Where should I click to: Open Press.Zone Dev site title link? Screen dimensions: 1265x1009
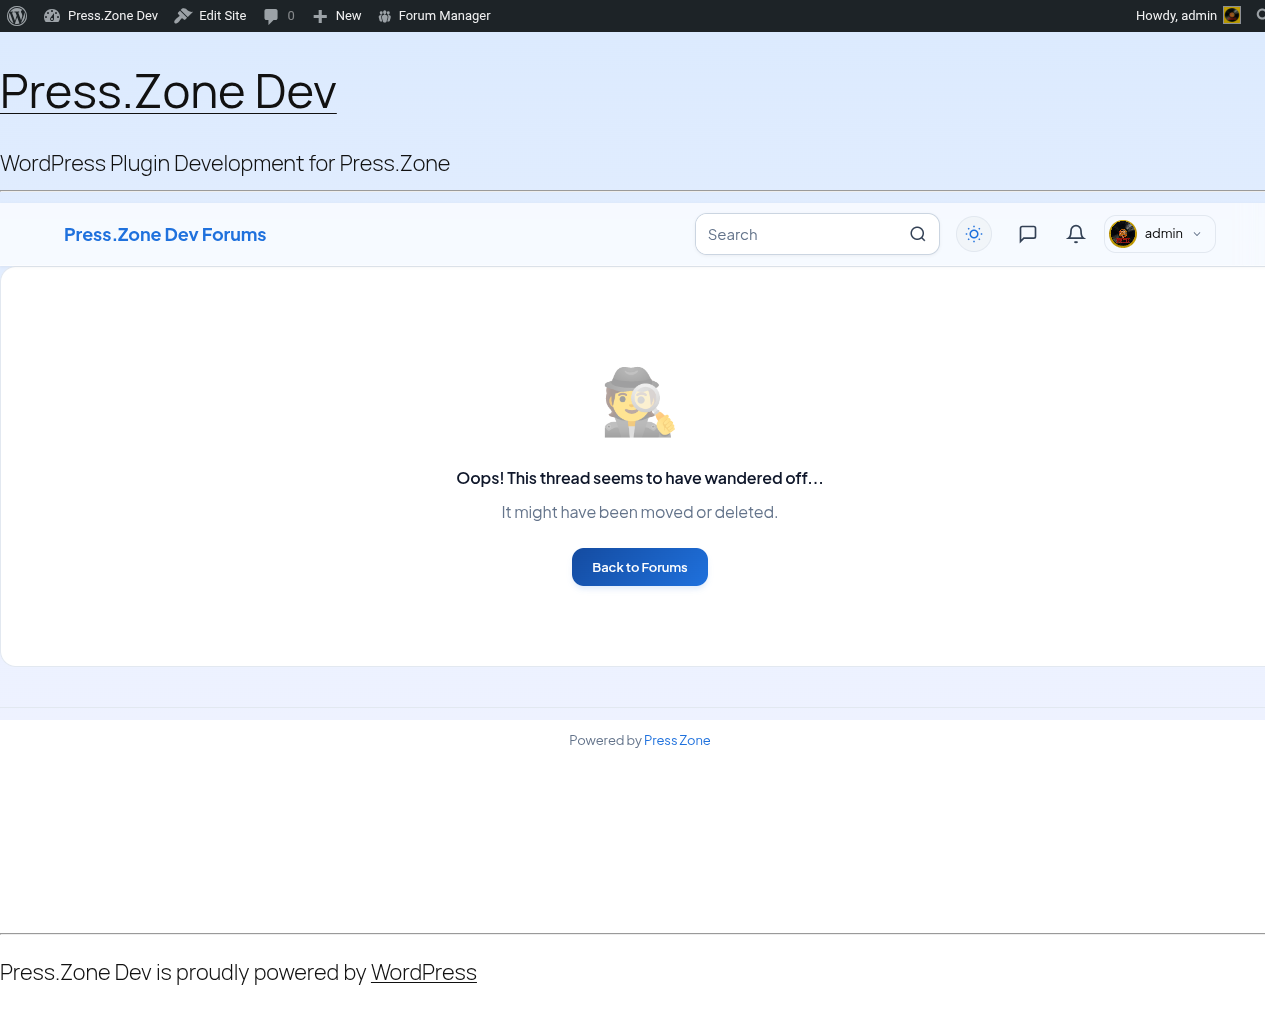pos(168,92)
